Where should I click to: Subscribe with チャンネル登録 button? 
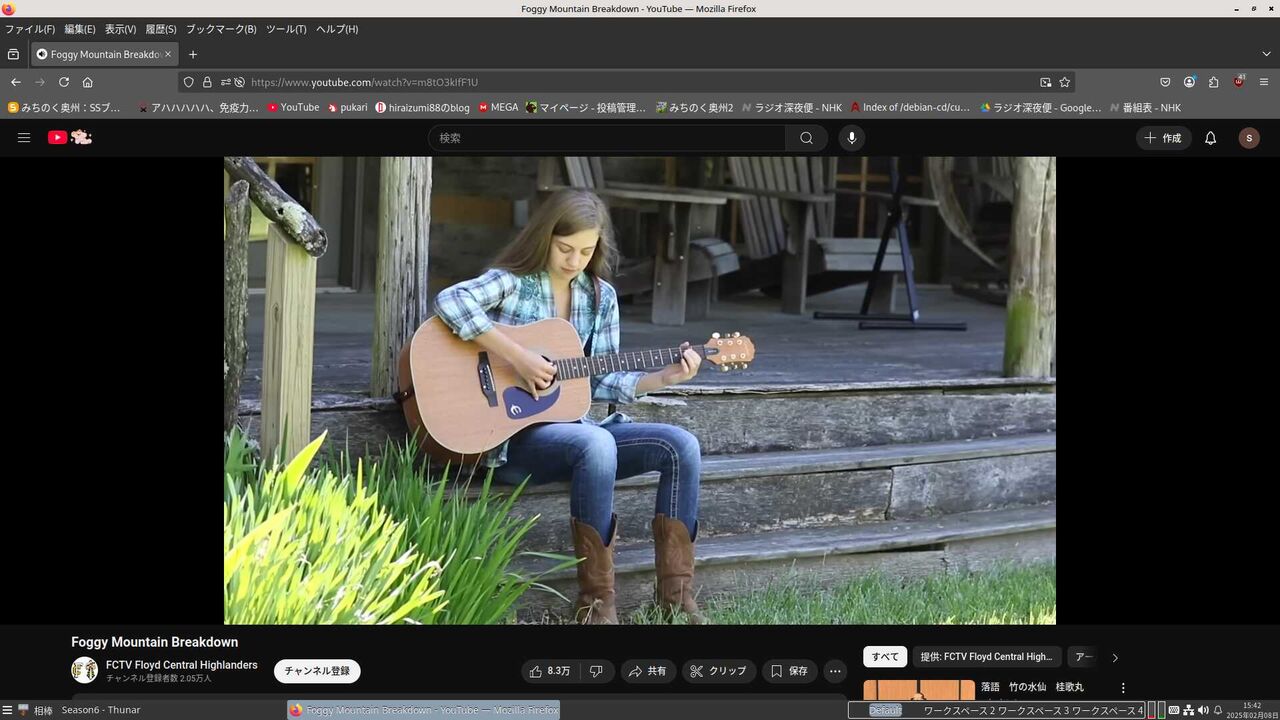317,671
